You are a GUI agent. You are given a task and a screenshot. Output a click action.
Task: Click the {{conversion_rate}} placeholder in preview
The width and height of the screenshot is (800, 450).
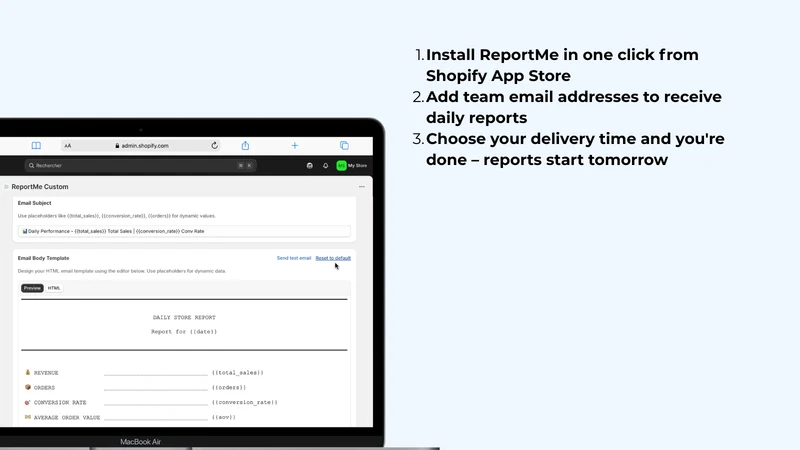pos(245,403)
